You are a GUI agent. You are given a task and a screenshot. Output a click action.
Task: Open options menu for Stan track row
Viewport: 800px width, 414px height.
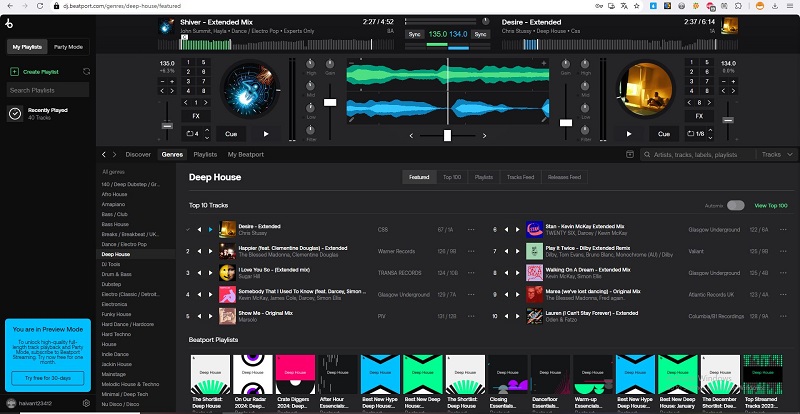pos(783,230)
